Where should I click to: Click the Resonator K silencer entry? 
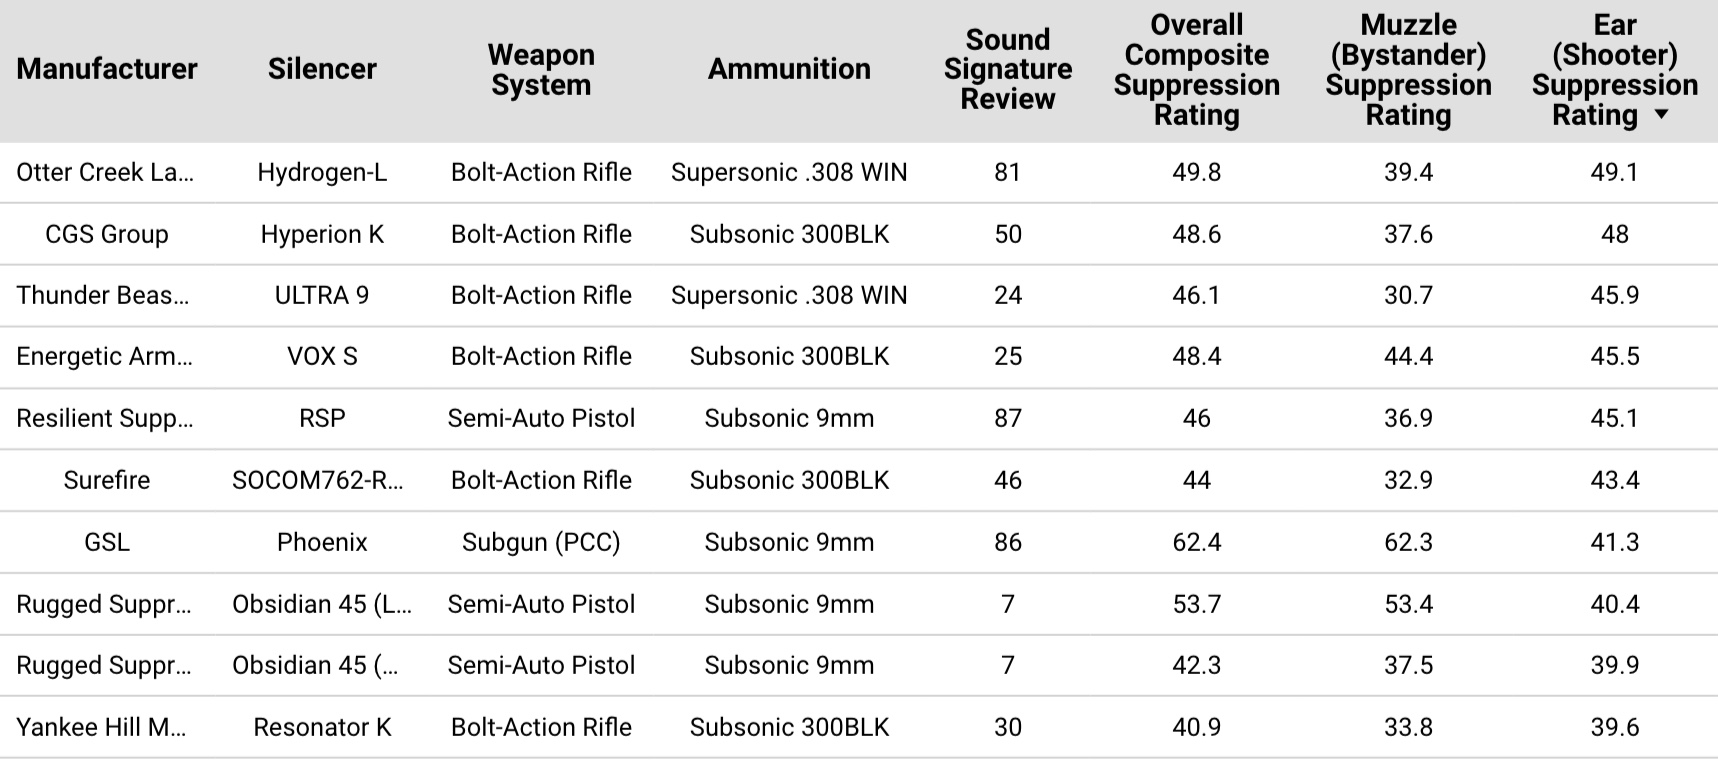[x=322, y=727]
